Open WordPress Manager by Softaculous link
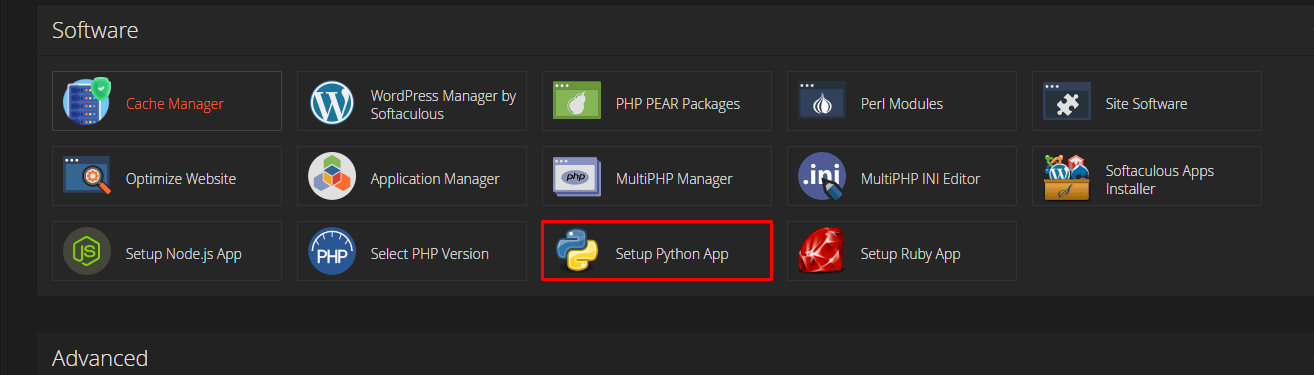Viewport: 1314px width, 375px height. click(443, 104)
